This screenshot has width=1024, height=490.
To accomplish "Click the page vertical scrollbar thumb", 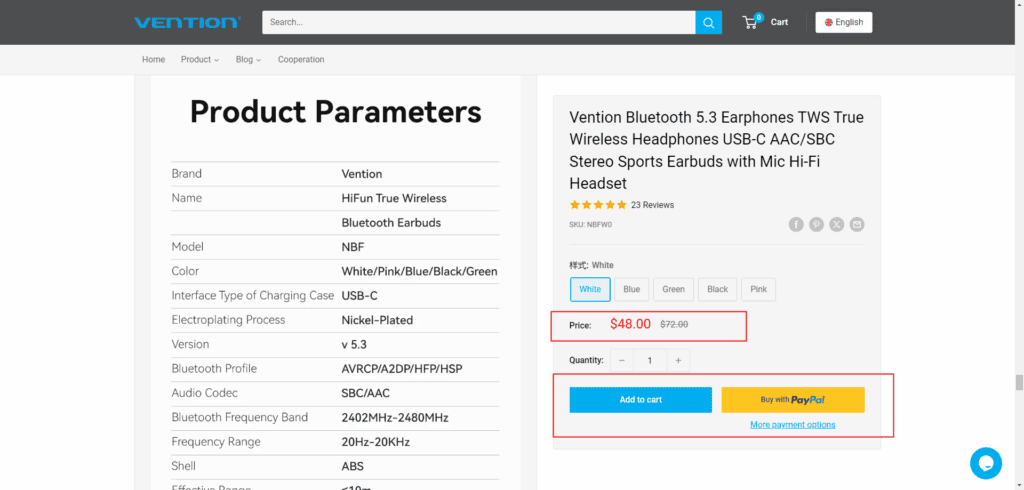I will coord(1018,382).
